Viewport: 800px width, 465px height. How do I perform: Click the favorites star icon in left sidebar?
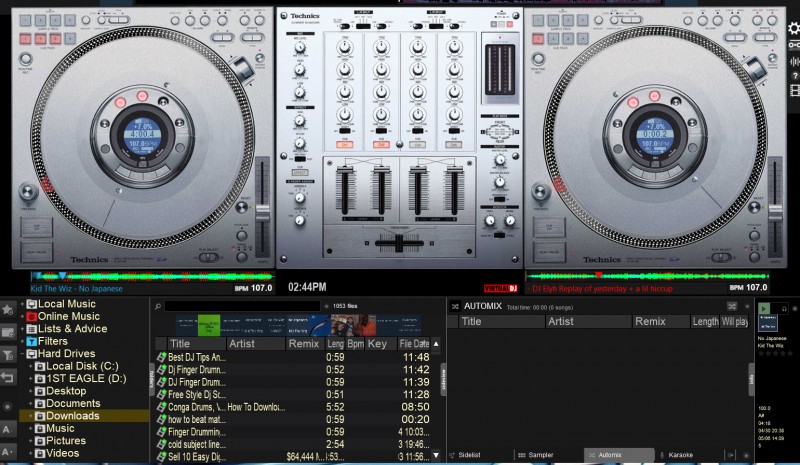tap(8, 309)
